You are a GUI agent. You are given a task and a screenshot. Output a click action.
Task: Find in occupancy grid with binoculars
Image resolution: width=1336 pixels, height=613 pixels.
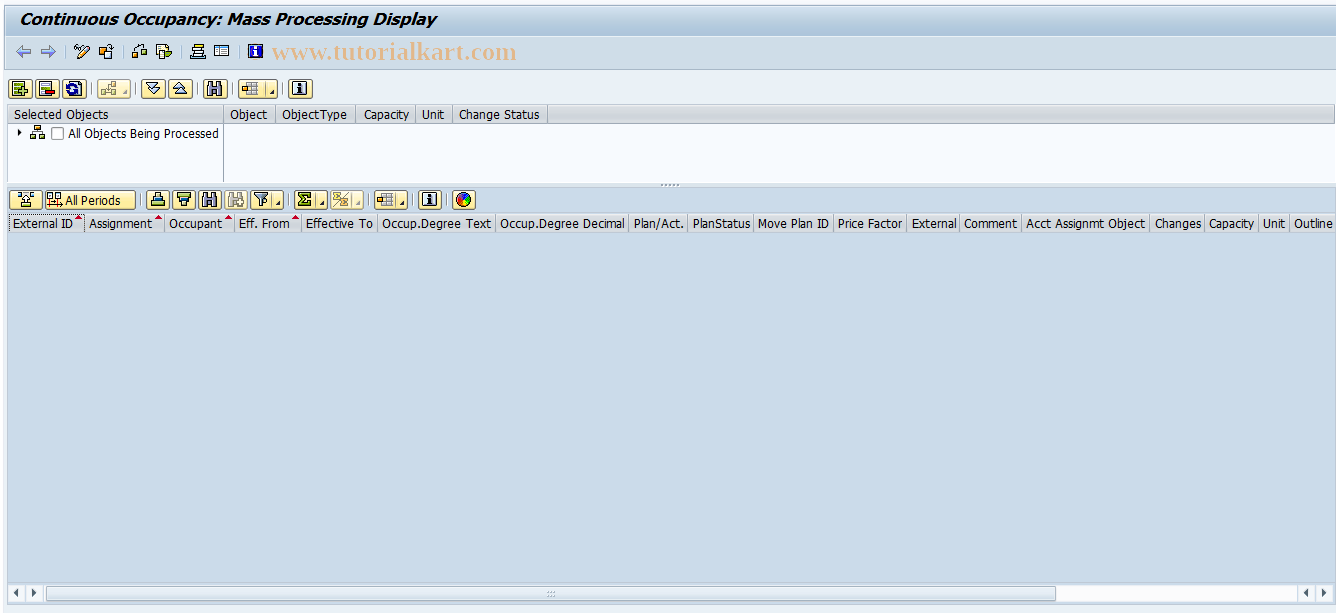(210, 200)
